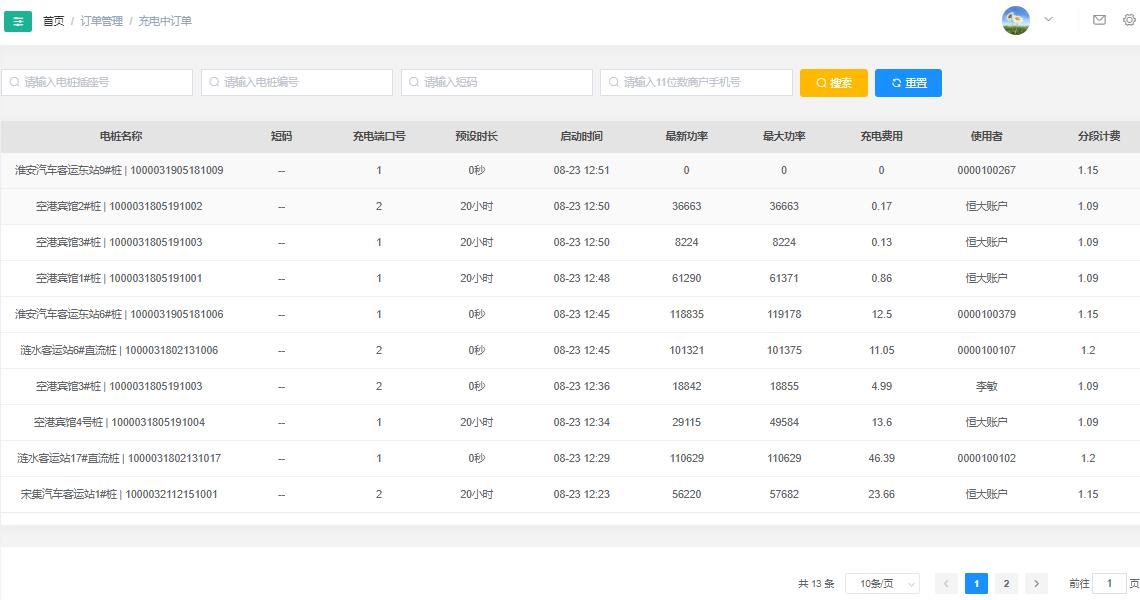
Task: Click the orange 搜索 search button
Action: (x=834, y=83)
